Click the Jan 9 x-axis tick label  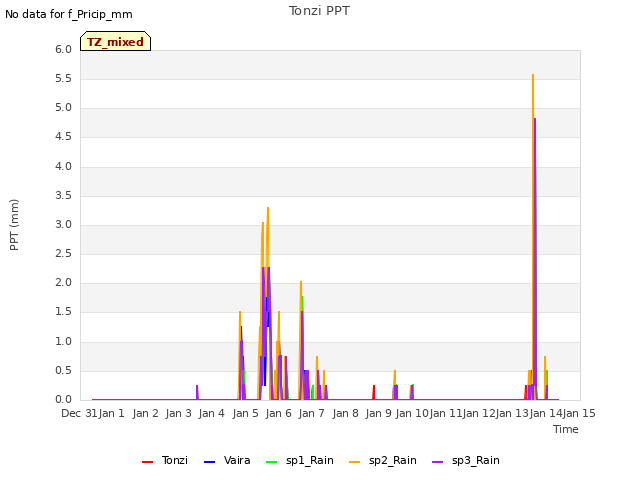click(378, 413)
